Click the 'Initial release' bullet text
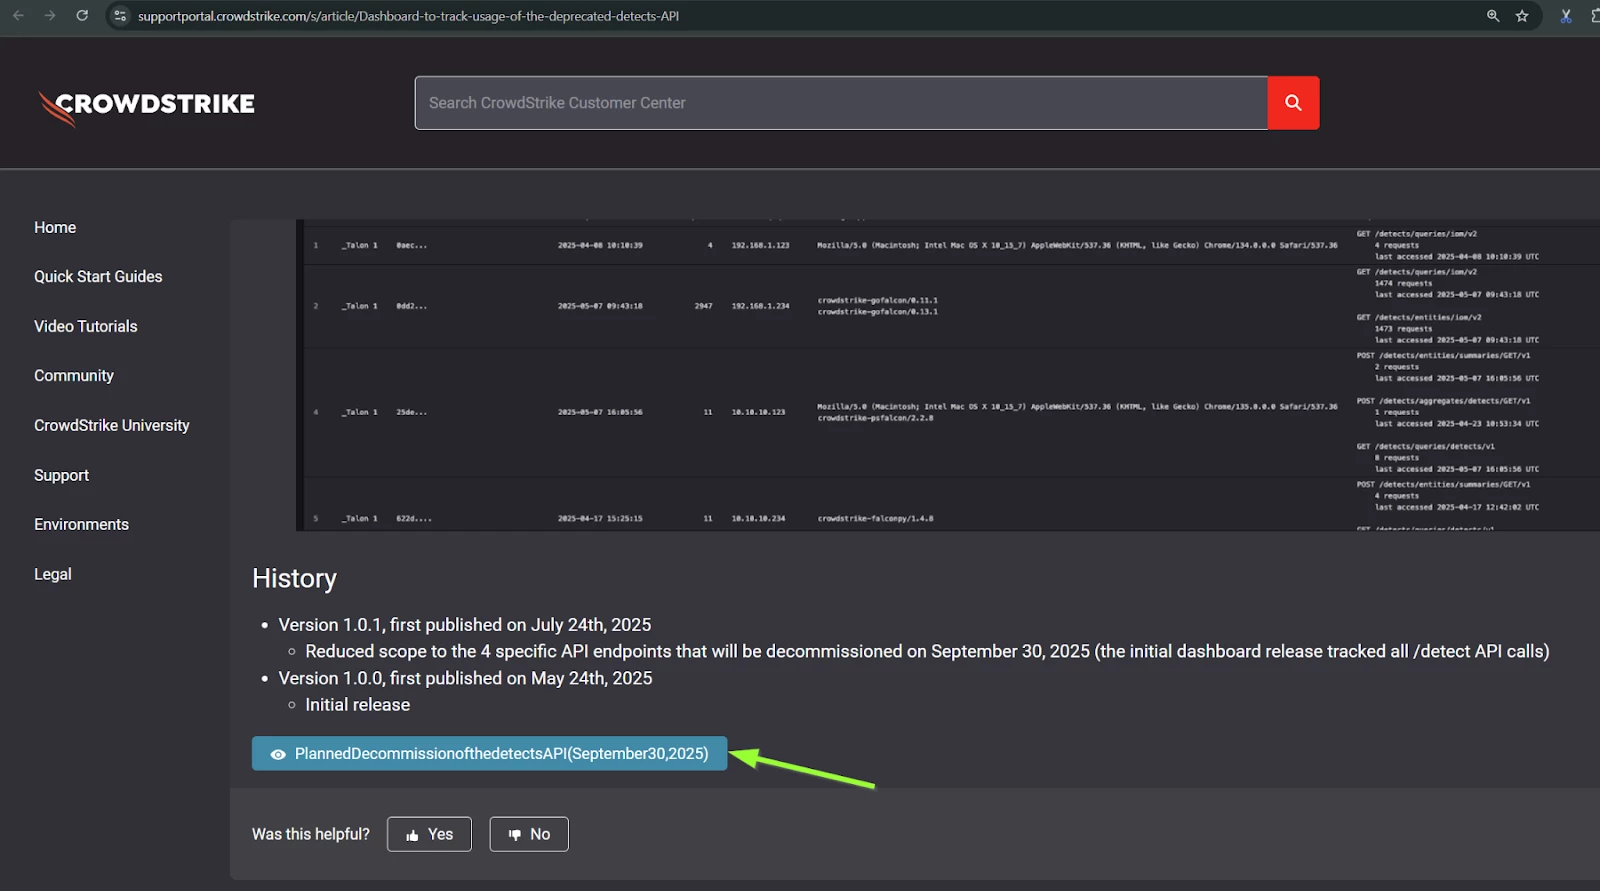 point(357,705)
